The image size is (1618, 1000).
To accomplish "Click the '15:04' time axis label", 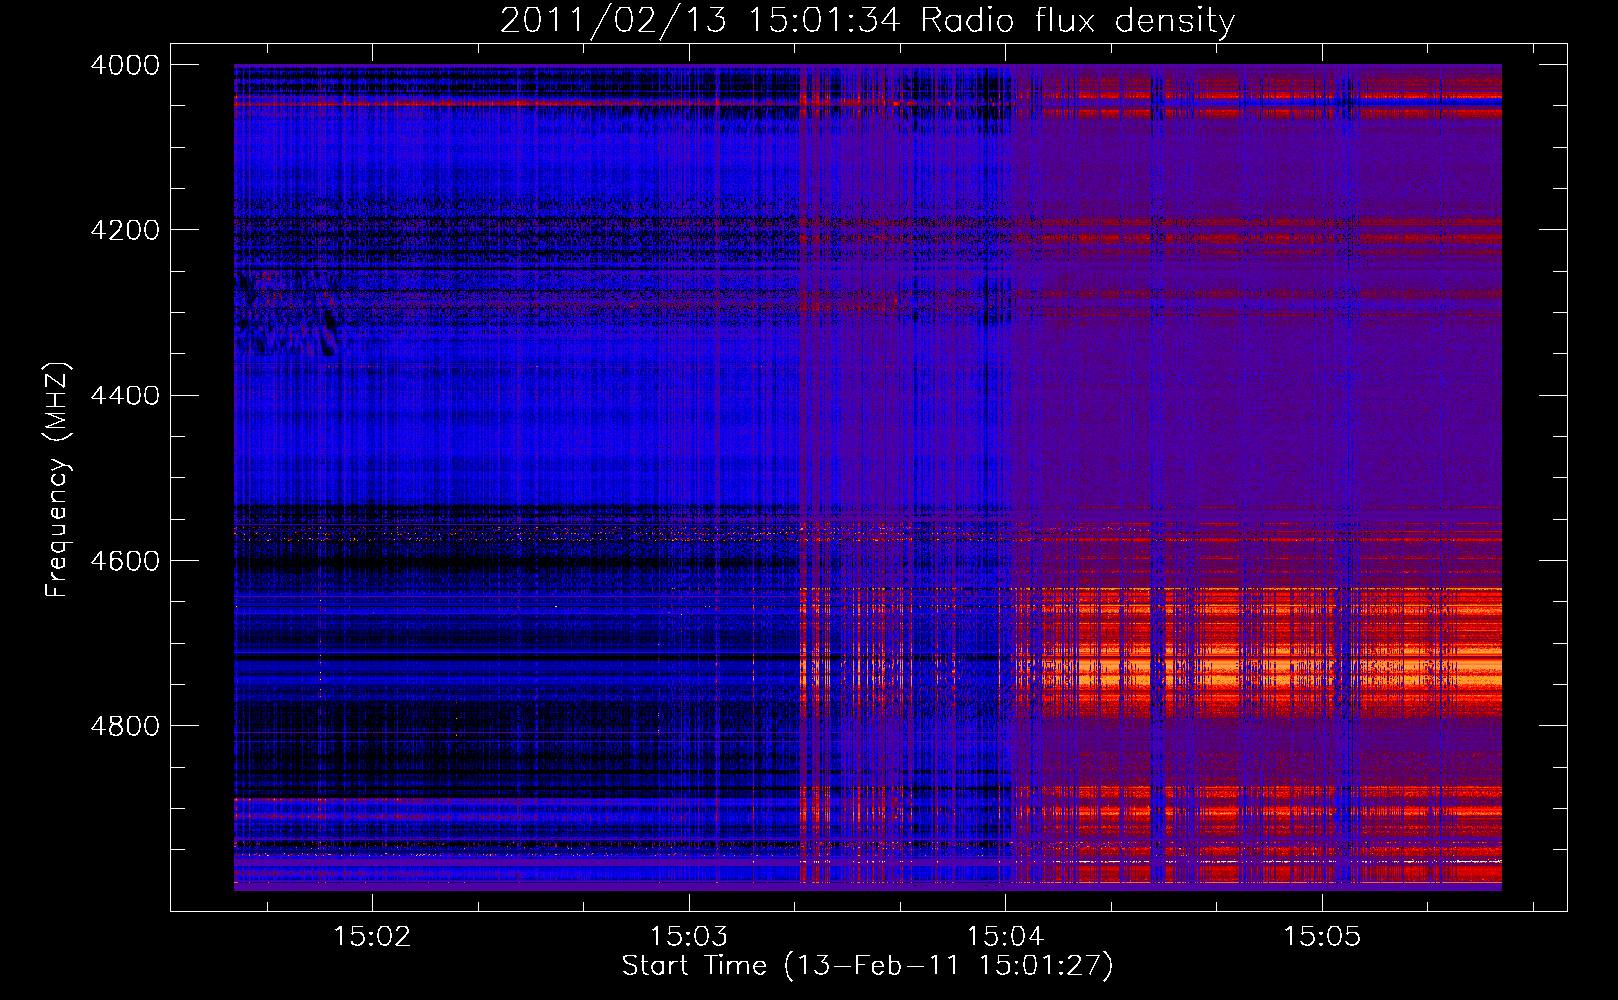I will click(1005, 937).
